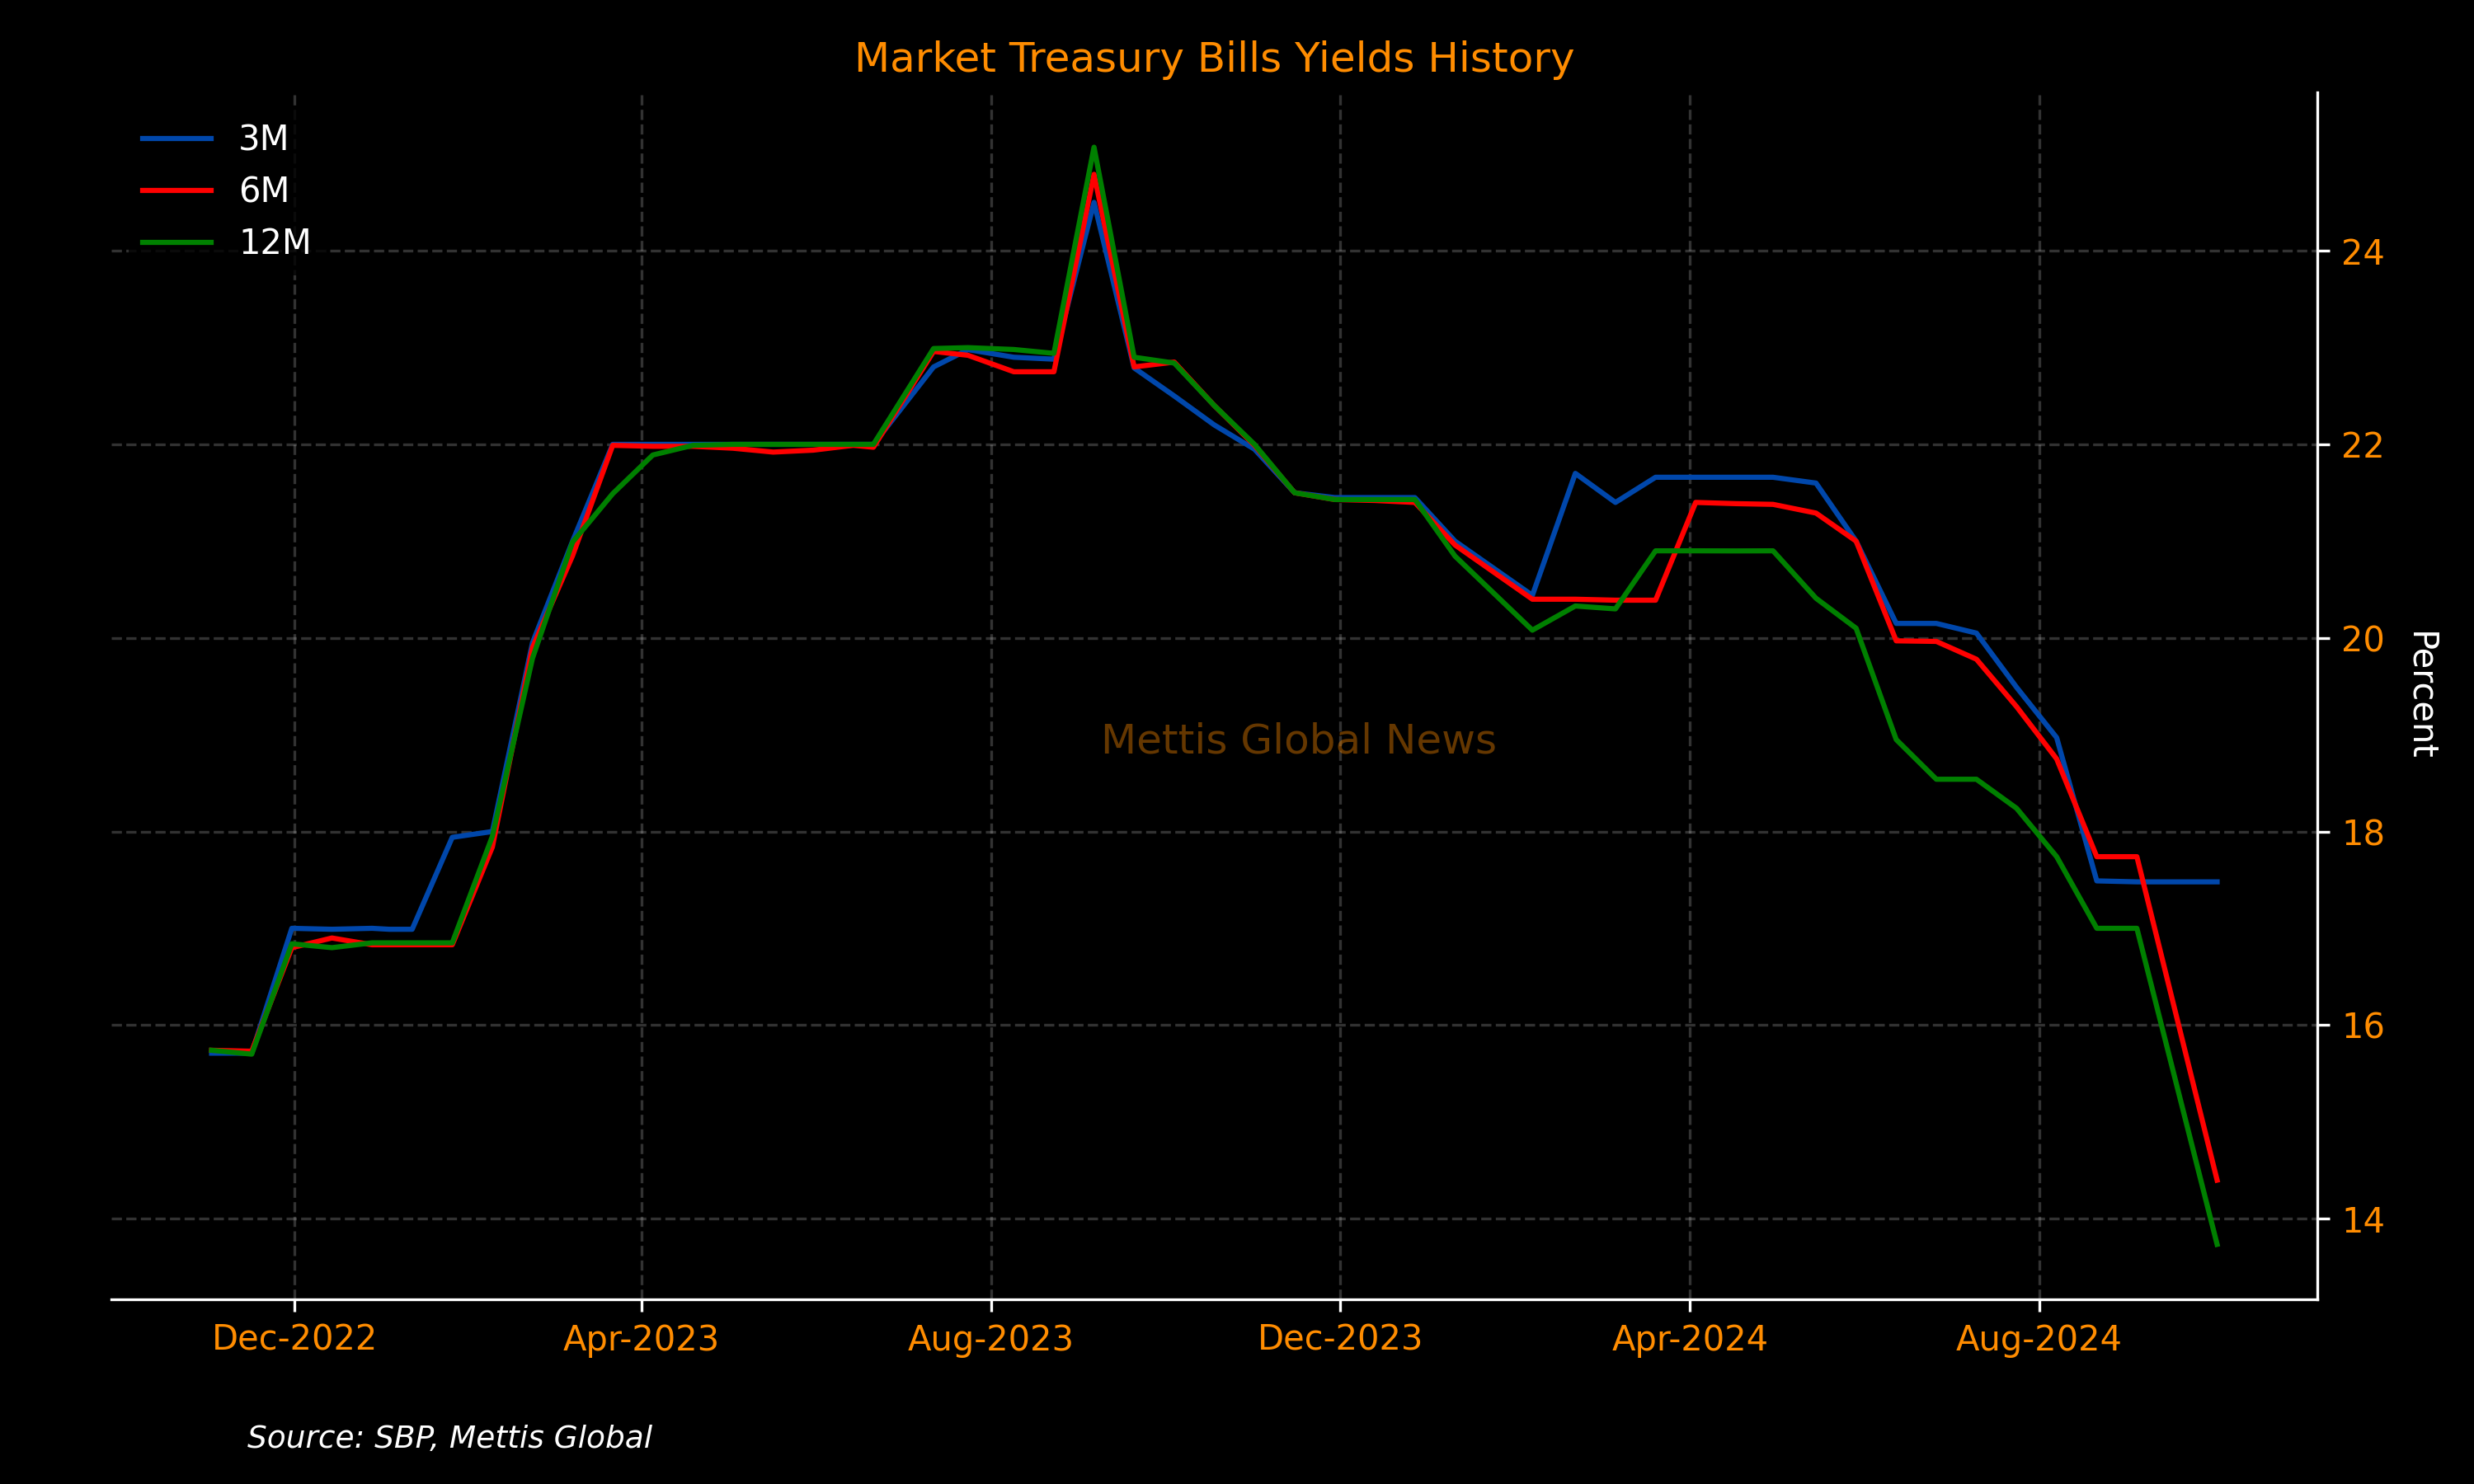This screenshot has height=1484, width=2474.
Task: Click the Aug-2024 x-axis label
Action: (2038, 1338)
